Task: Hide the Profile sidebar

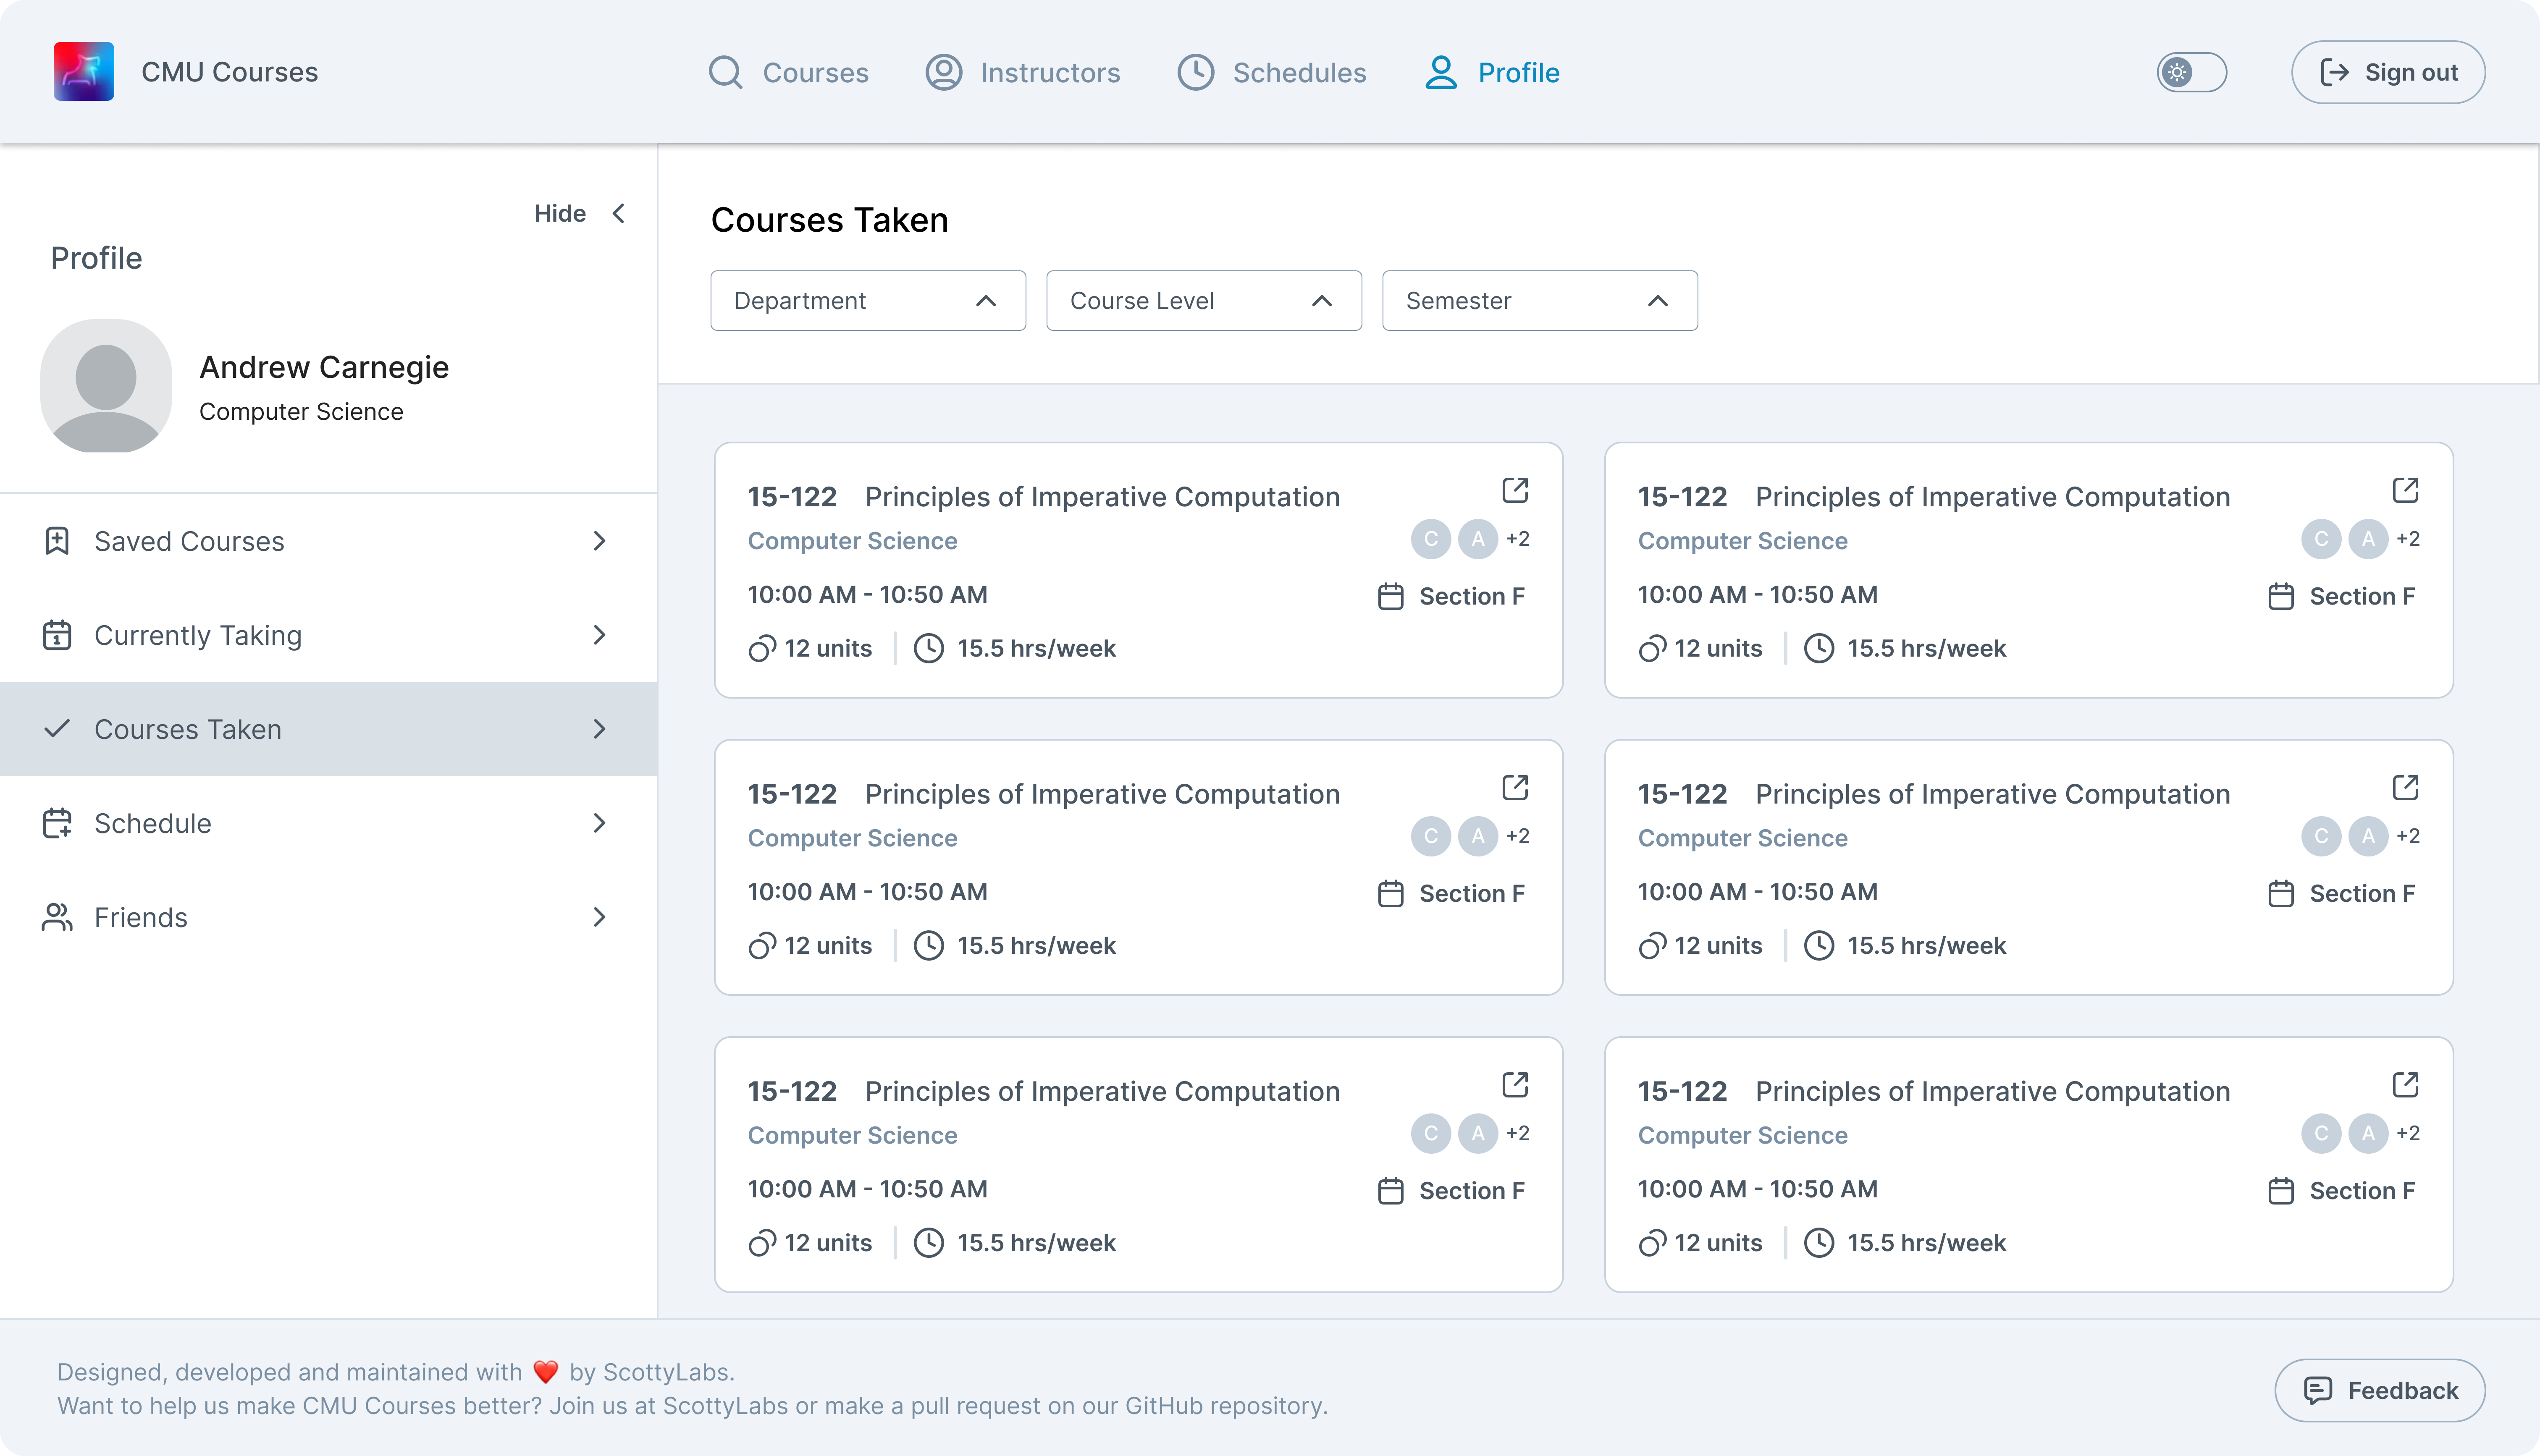Action: (580, 213)
